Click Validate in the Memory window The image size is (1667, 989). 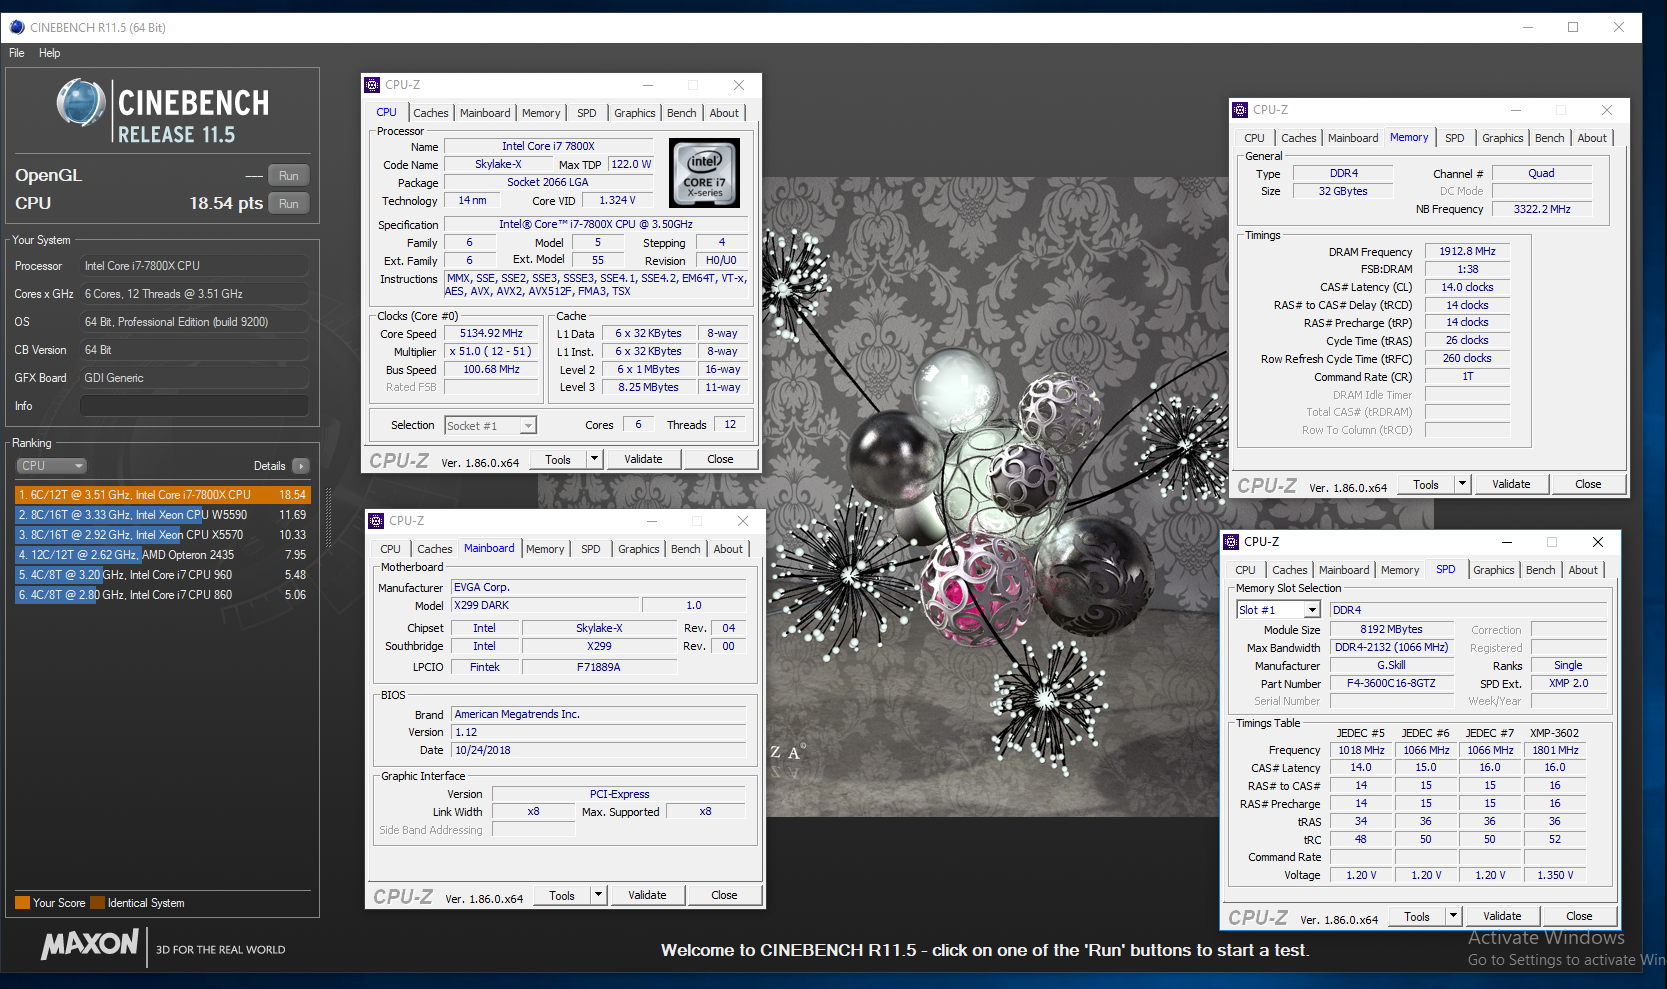tap(1511, 485)
